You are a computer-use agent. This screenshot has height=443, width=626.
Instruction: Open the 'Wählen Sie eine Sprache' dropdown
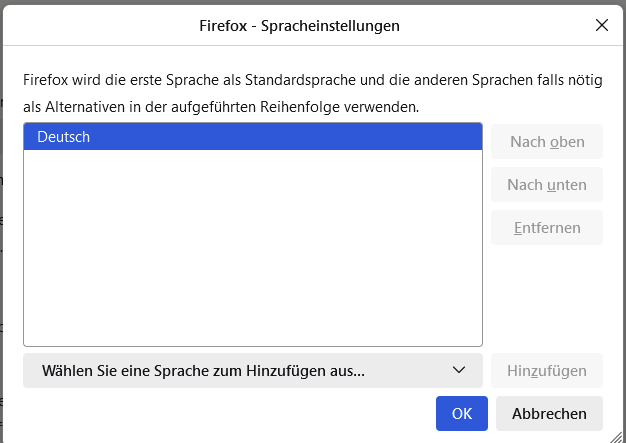[252, 370]
